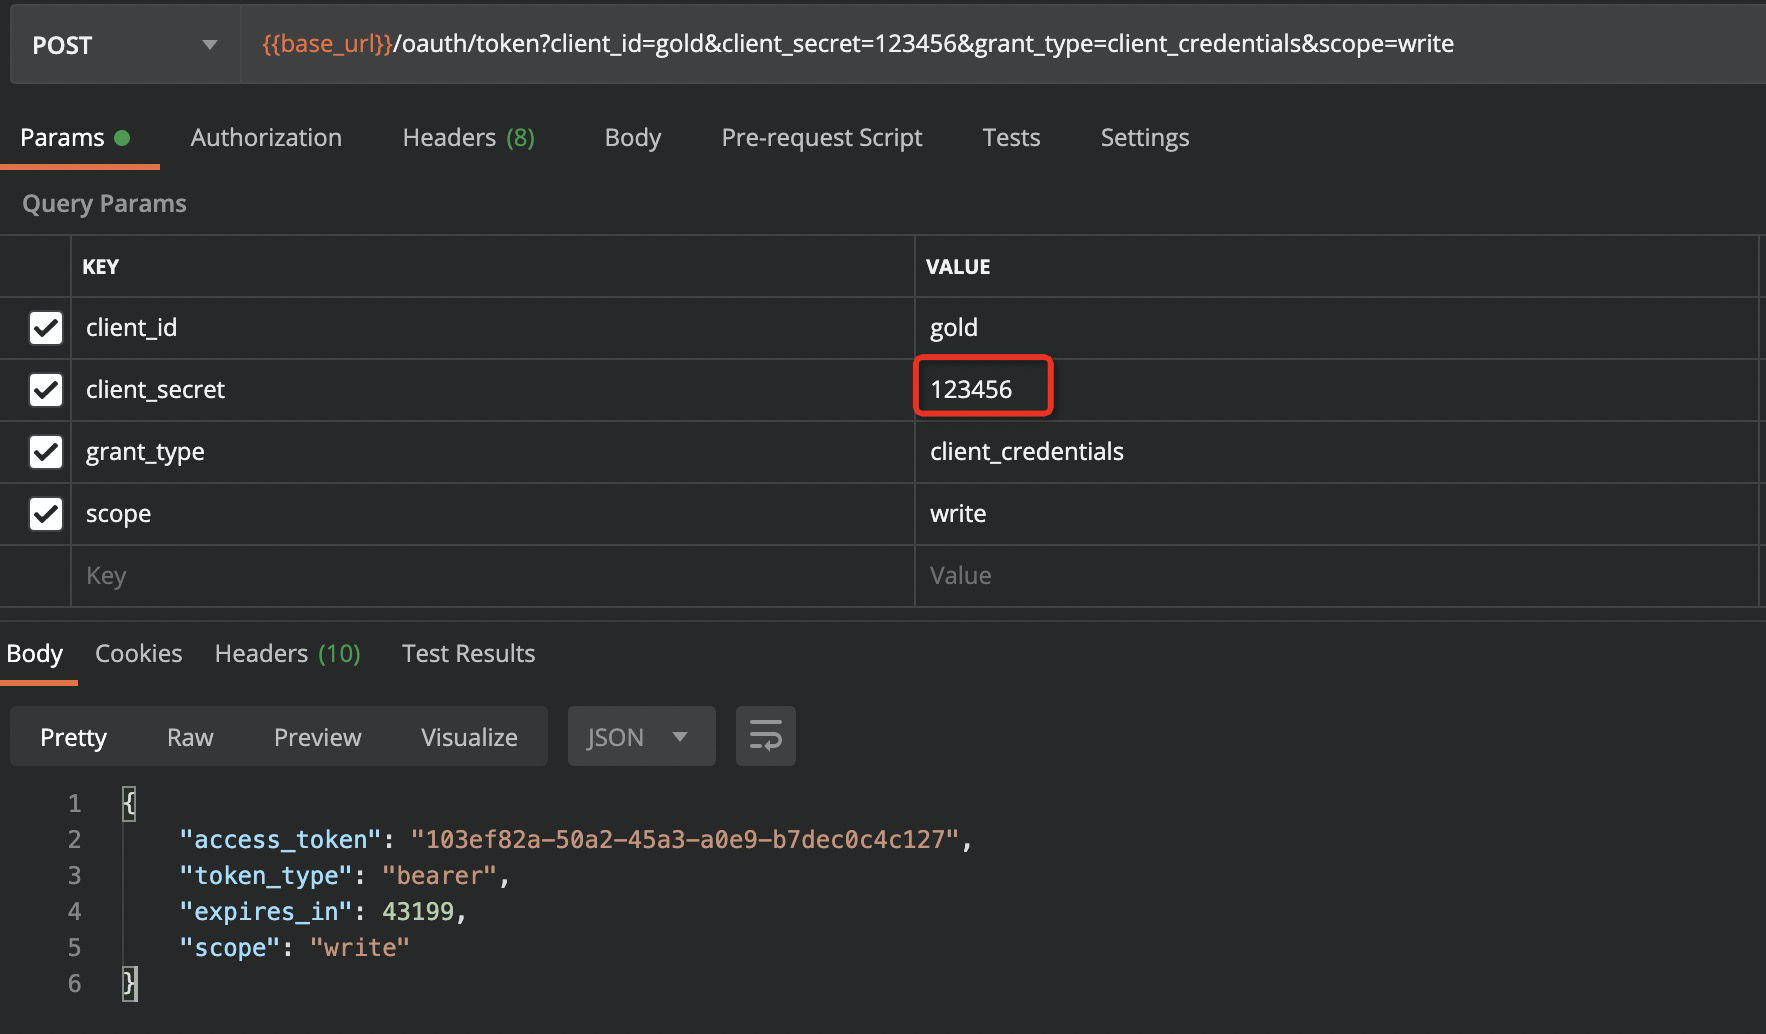Uncheck the client_secret parameter checkbox
1766x1034 pixels.
[46, 390]
